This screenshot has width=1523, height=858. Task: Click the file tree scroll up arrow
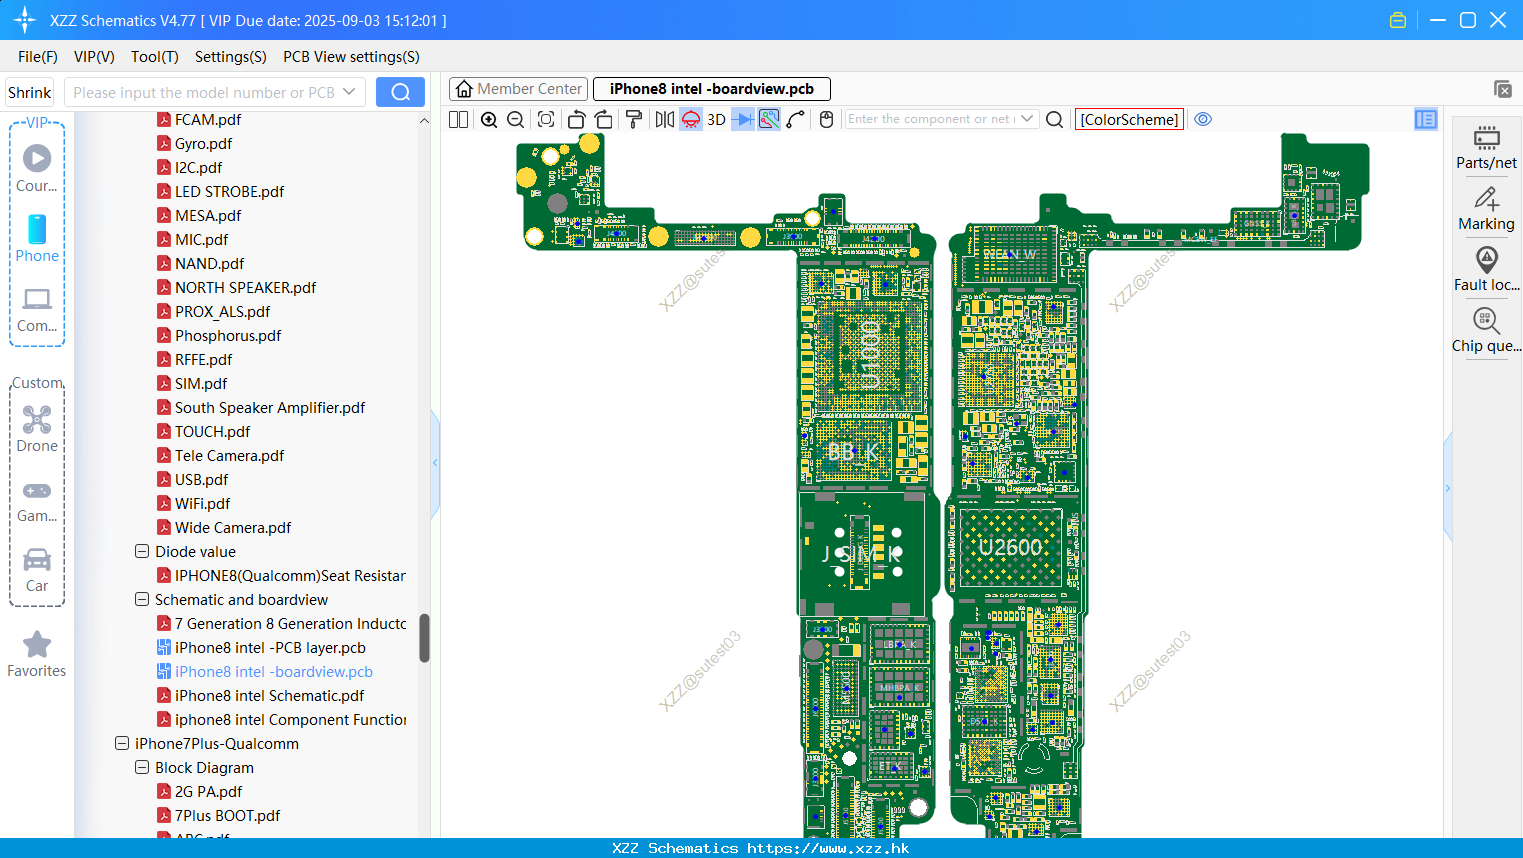click(424, 120)
